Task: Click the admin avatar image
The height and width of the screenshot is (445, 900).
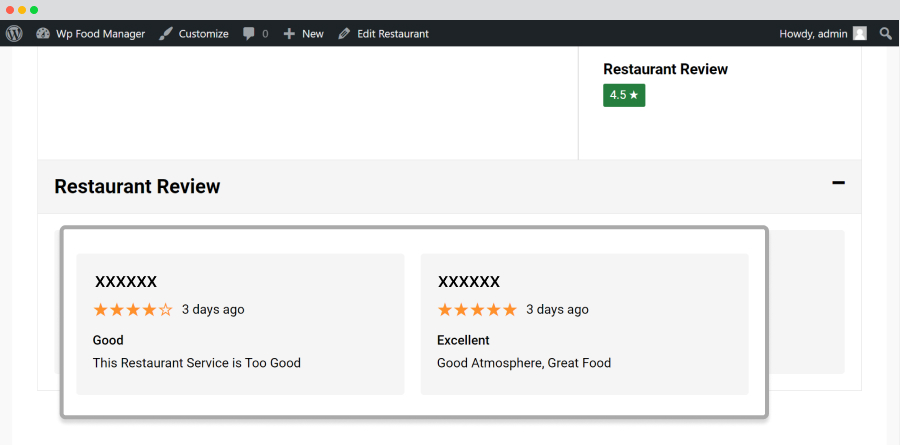Action: [x=859, y=34]
